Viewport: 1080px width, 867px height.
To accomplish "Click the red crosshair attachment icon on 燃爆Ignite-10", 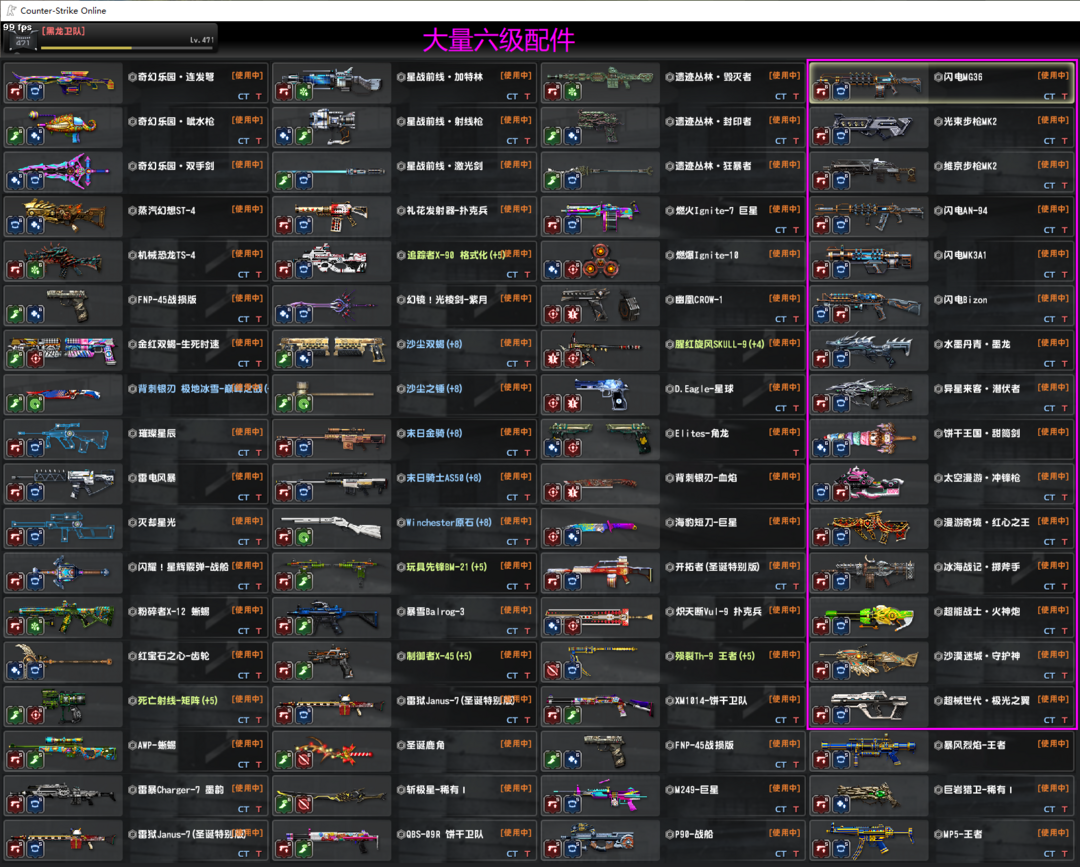I will (572, 270).
